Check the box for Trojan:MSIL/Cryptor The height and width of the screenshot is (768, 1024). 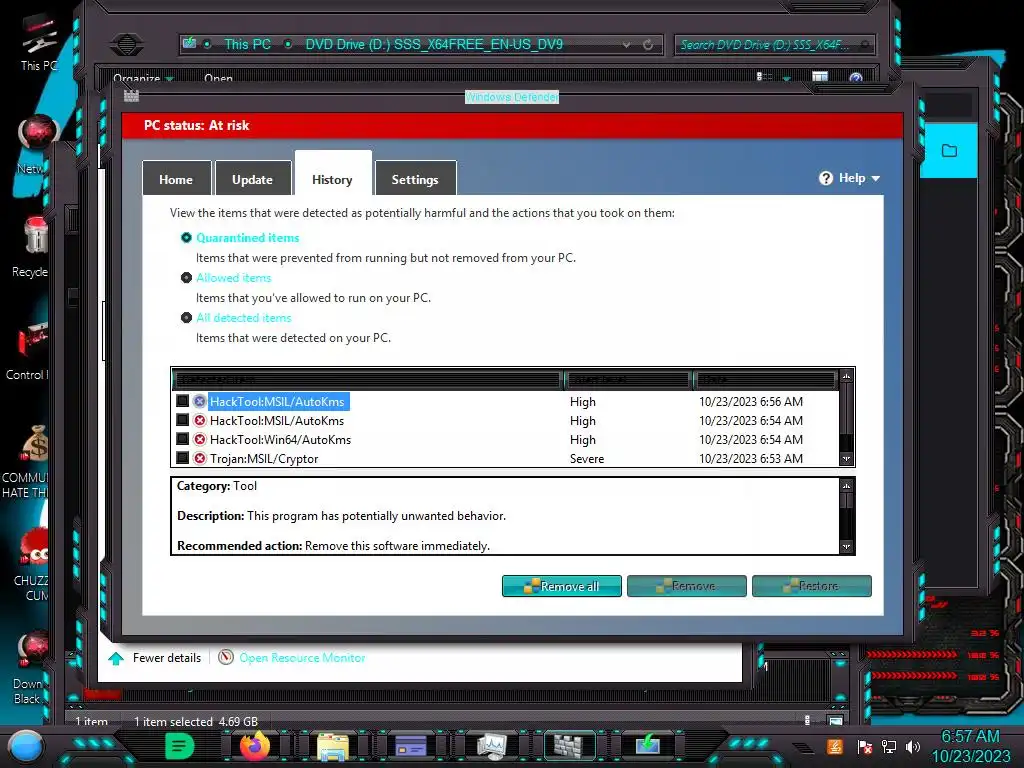183,458
